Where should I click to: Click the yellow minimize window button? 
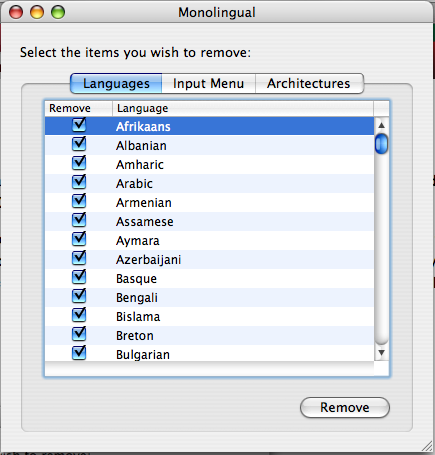[37, 12]
